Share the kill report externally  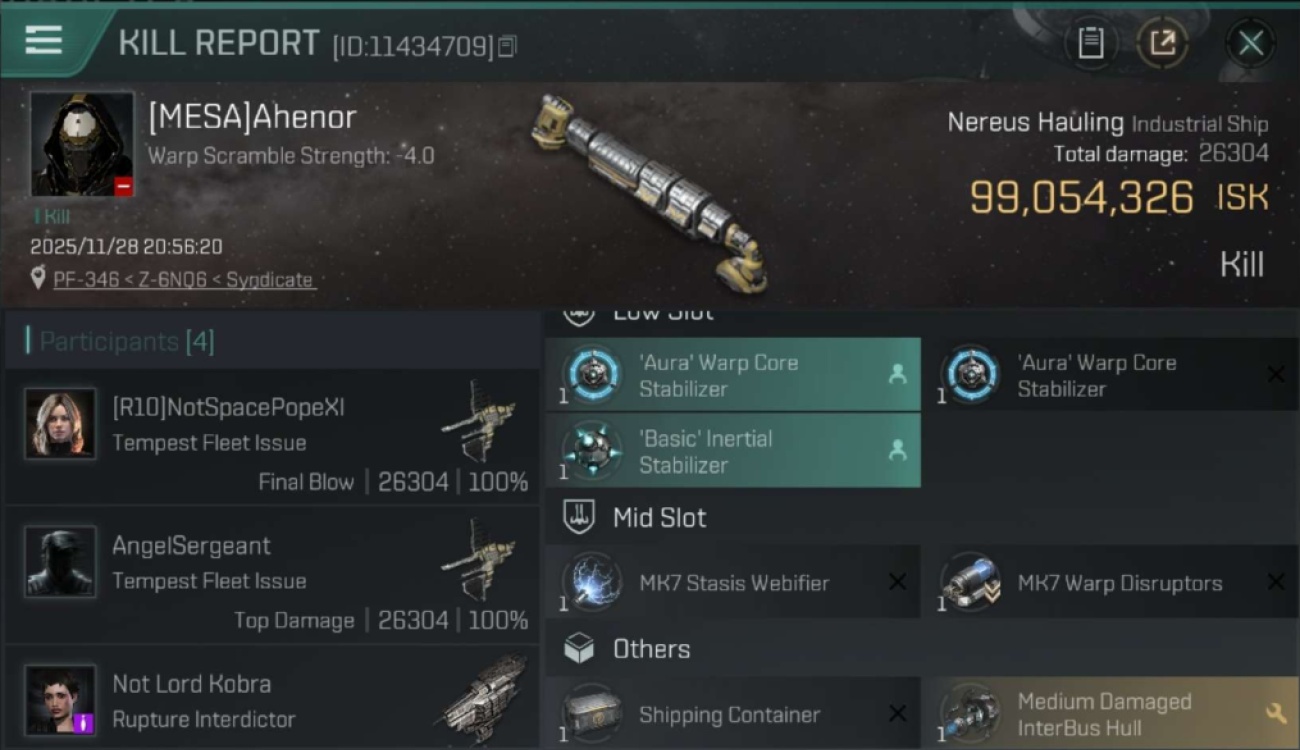1162,43
